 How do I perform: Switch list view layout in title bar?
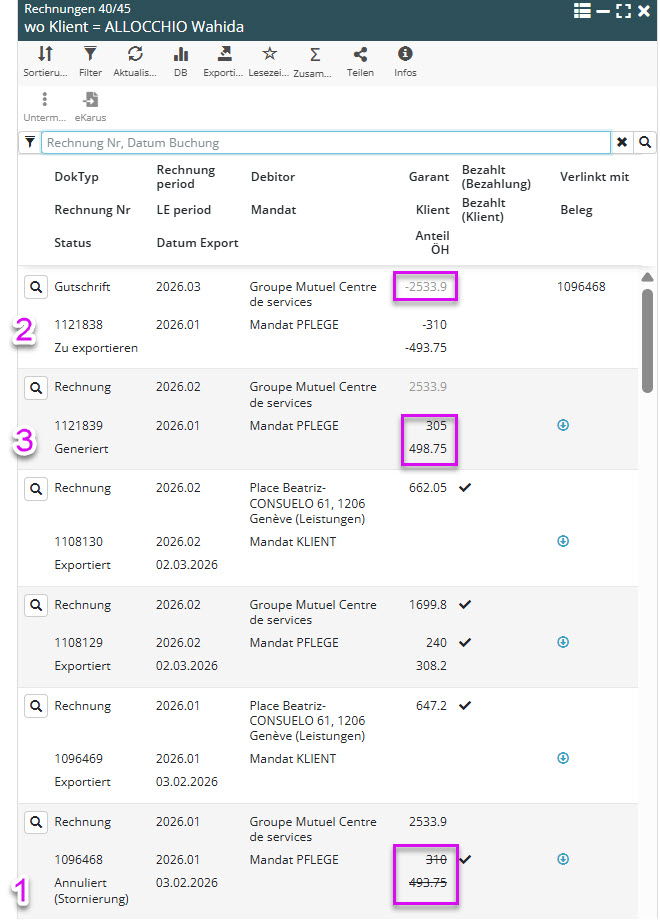[x=582, y=11]
